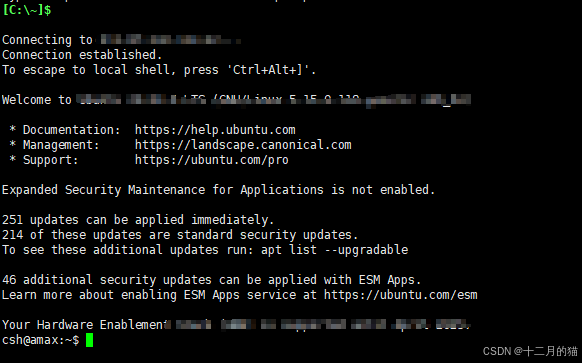This screenshot has height=363, width=582.
Task: Open the https://help.ubuntu.com link
Action: (x=215, y=130)
